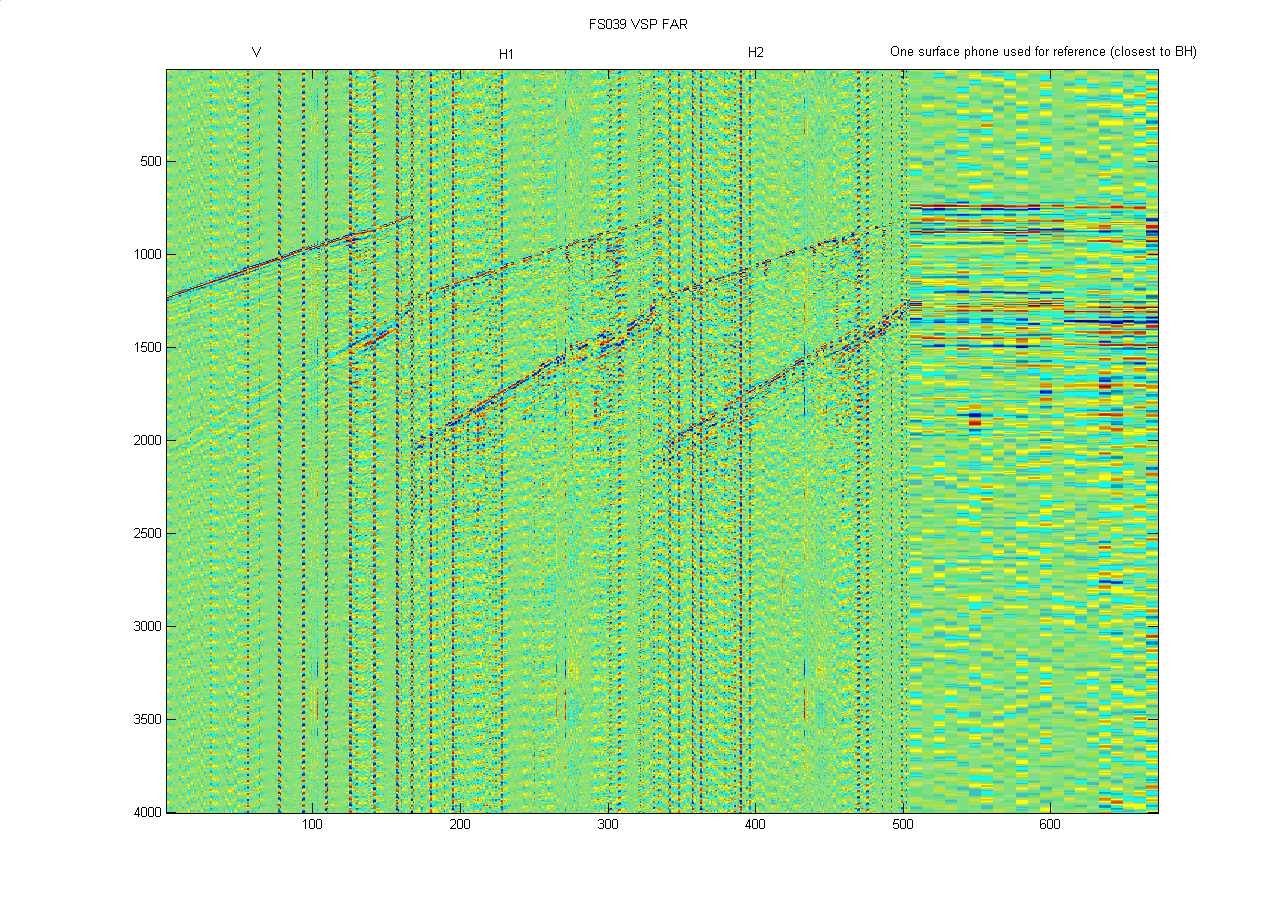Image resolution: width=1280 pixels, height=914 pixels.
Task: Click x-axis tick label 600
Action: tap(1050, 825)
